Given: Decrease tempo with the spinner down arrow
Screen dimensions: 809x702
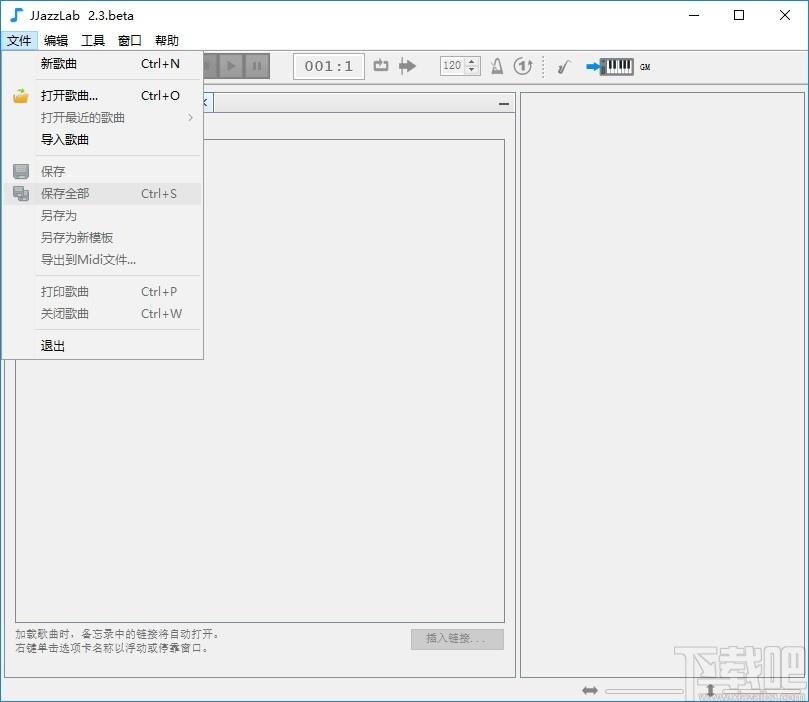Looking at the screenshot, I should (x=472, y=70).
